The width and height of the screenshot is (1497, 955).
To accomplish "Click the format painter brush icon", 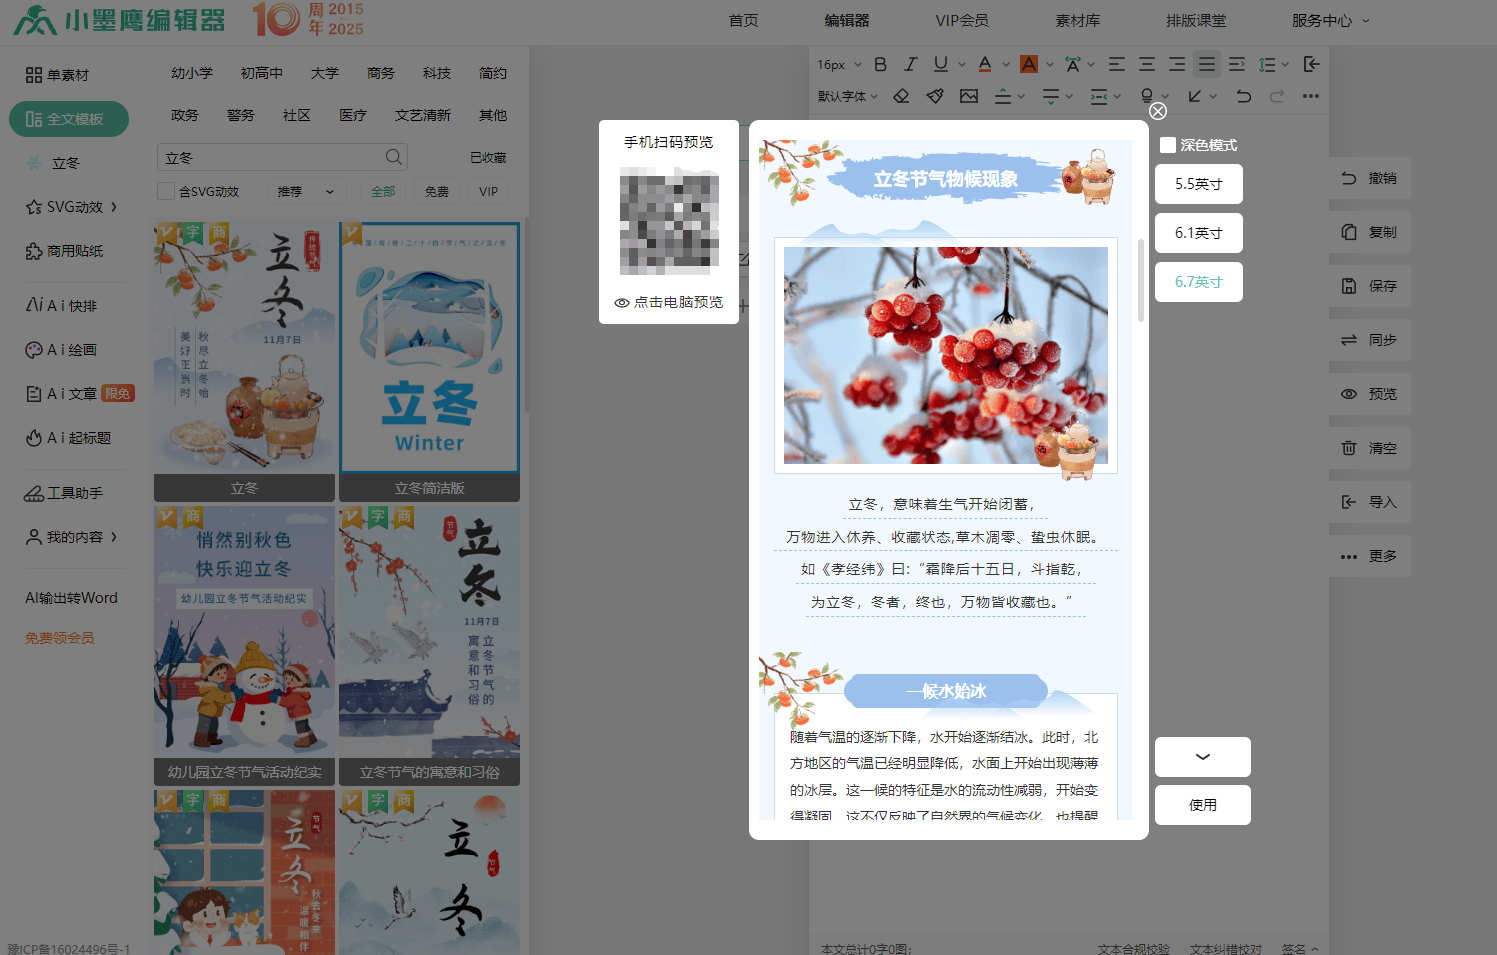I will coord(935,96).
